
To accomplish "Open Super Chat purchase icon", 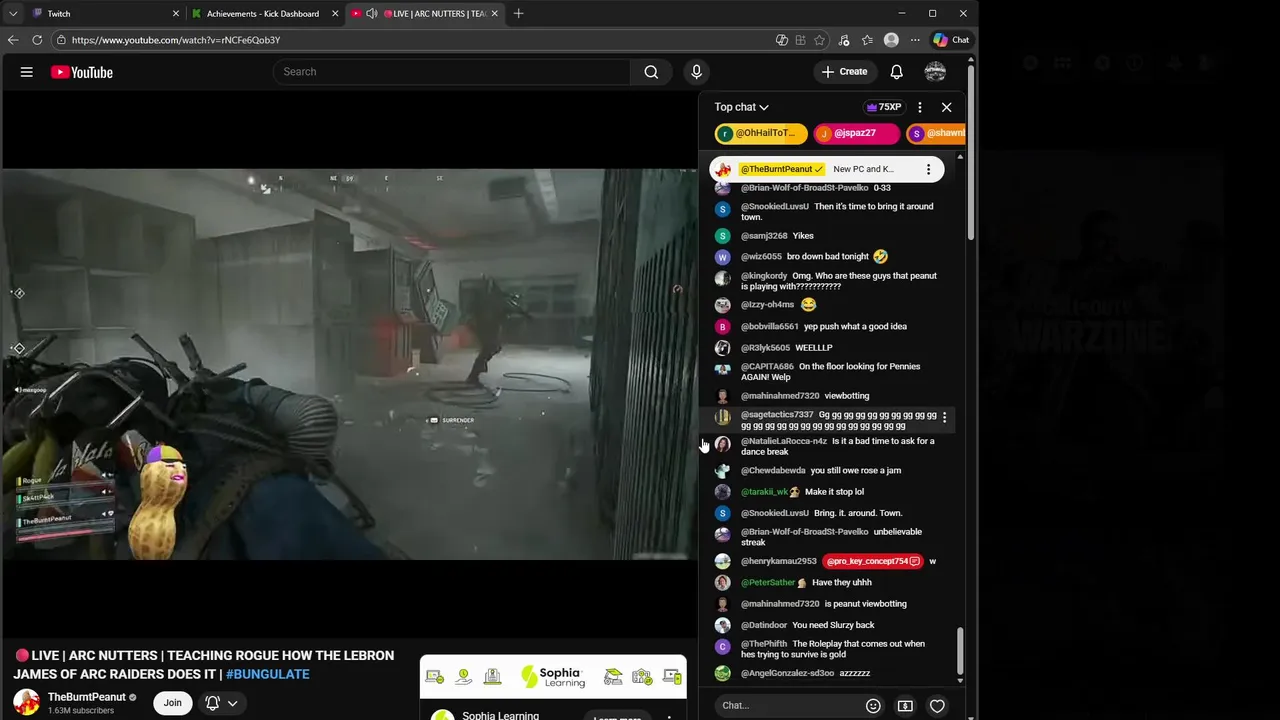I will (x=905, y=706).
